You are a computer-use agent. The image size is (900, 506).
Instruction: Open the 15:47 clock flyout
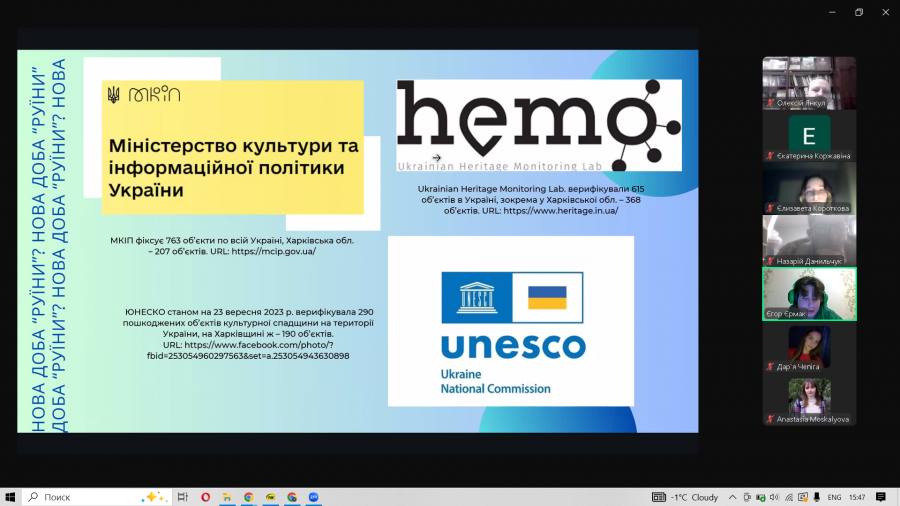click(857, 497)
